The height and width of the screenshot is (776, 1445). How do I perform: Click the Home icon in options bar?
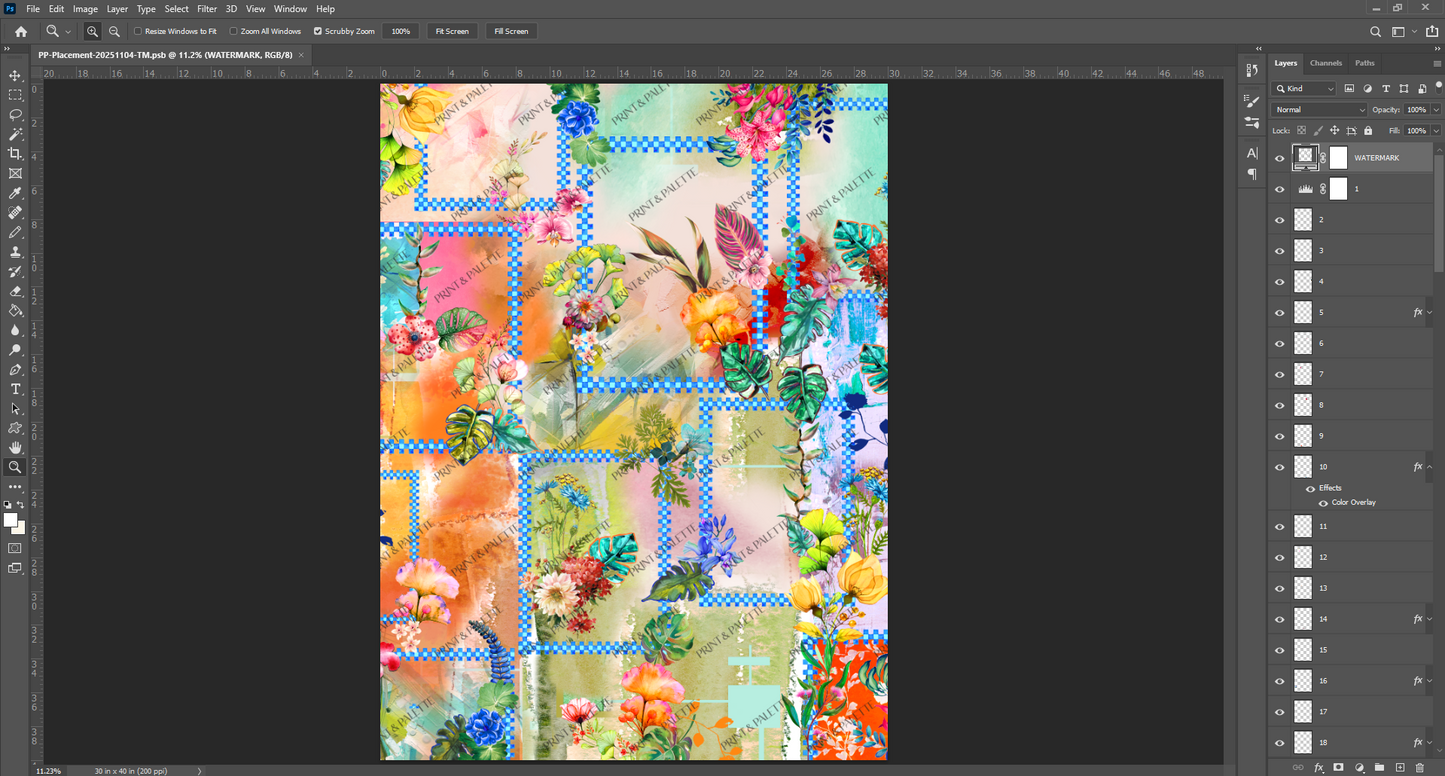pos(20,31)
